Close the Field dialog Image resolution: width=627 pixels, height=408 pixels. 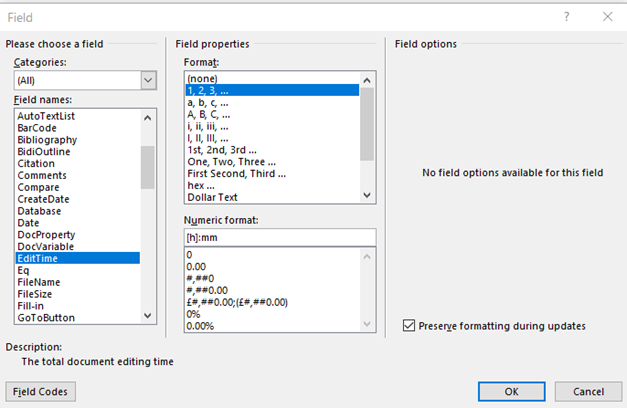(x=607, y=17)
